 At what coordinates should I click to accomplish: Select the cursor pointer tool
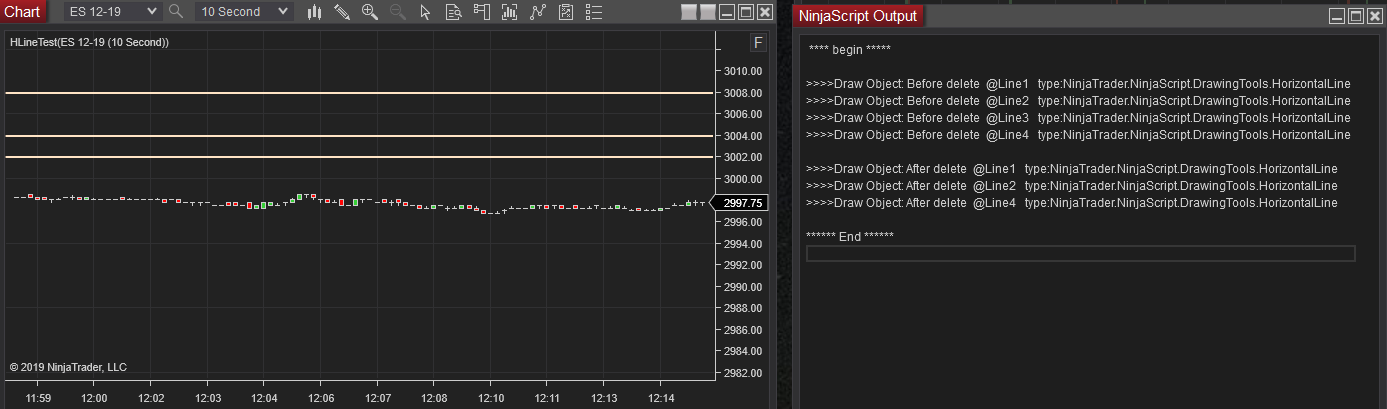(x=426, y=12)
